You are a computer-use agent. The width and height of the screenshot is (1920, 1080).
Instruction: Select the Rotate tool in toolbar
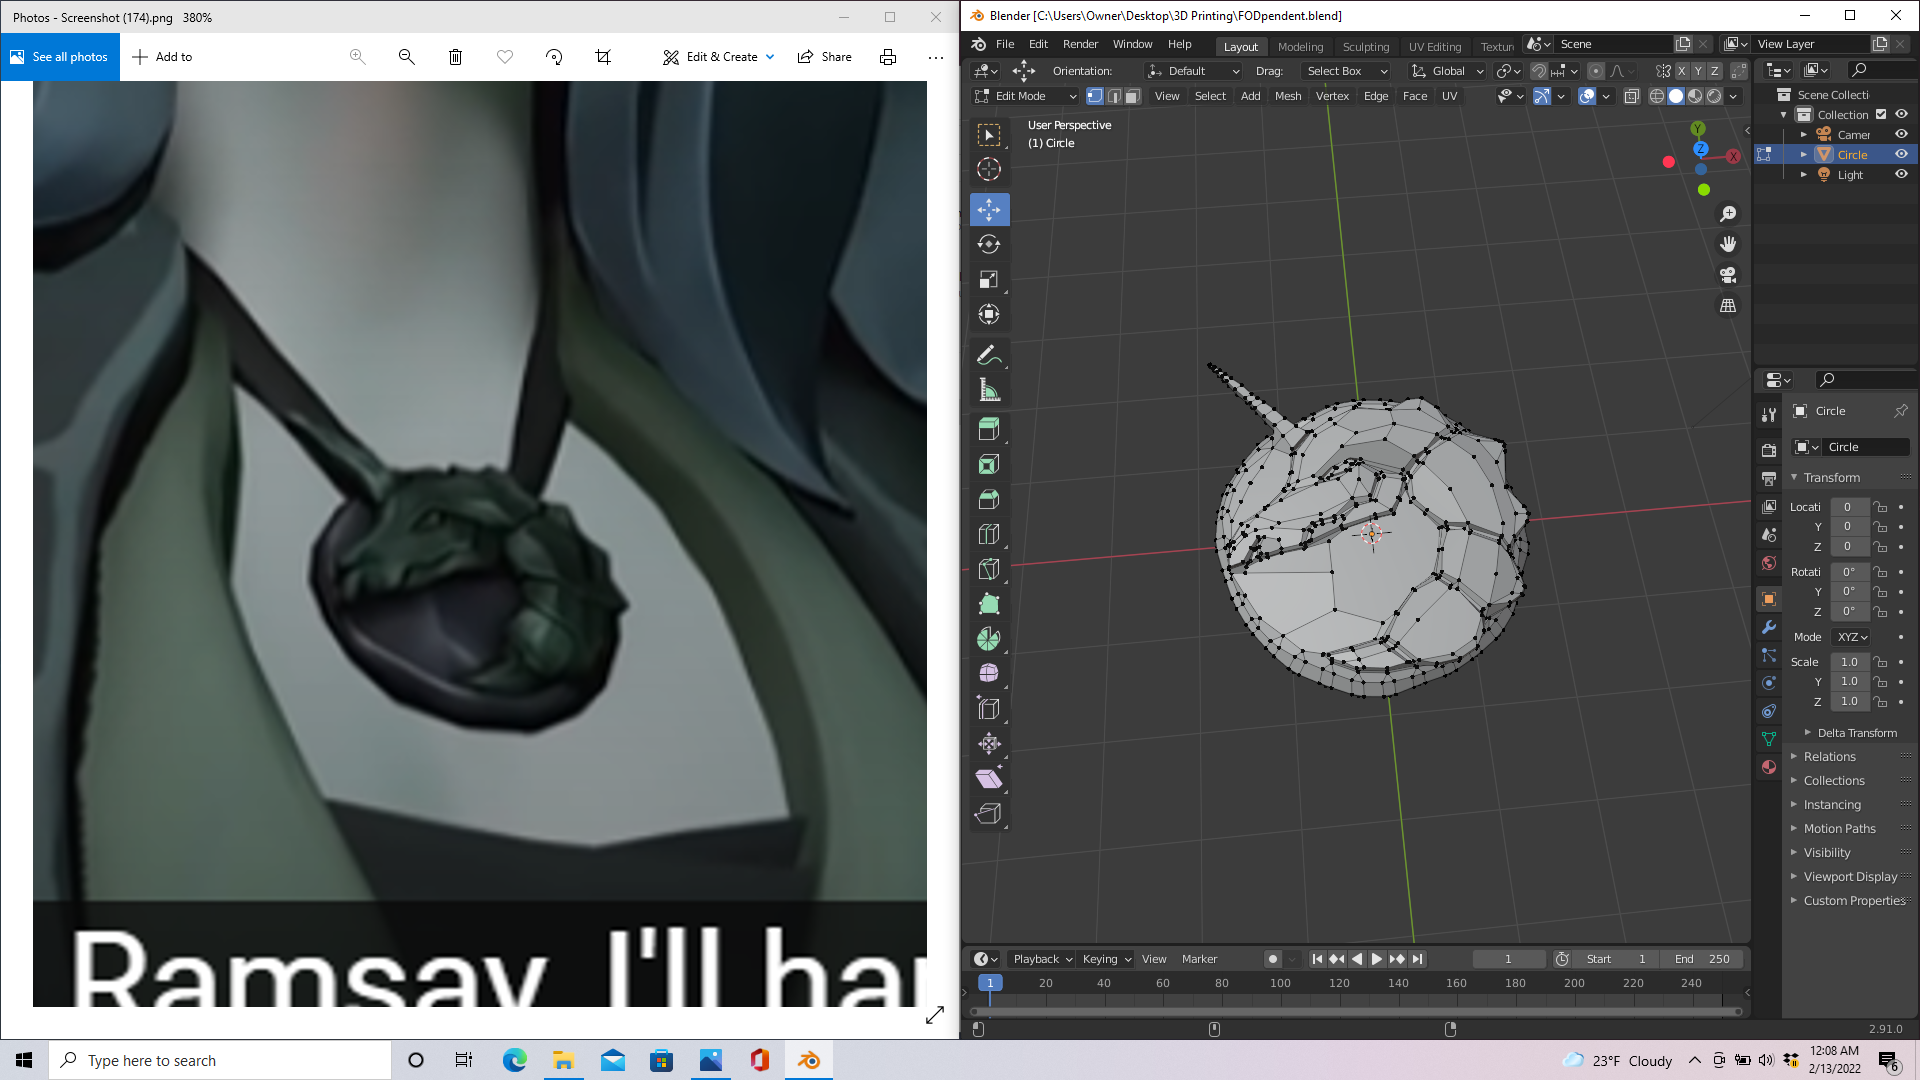(x=988, y=245)
